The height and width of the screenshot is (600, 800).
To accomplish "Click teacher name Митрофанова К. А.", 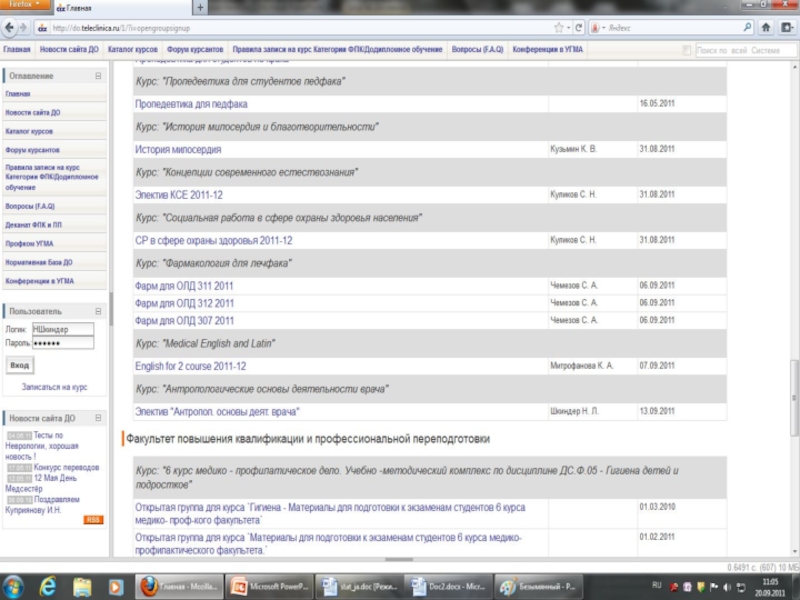I will pyautogui.click(x=582, y=365).
